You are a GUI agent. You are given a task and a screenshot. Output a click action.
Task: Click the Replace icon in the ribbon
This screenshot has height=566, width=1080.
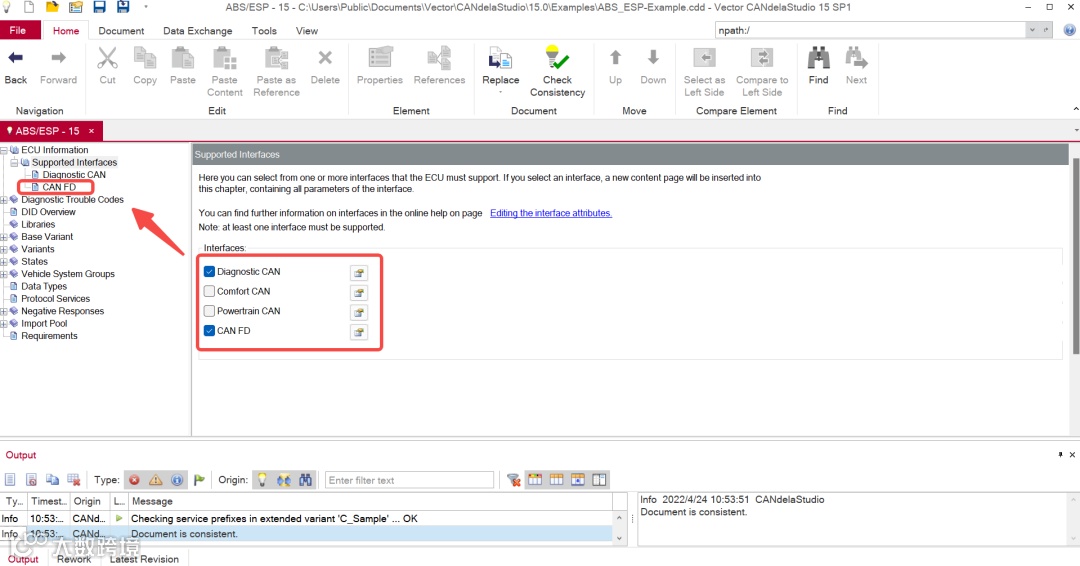[500, 59]
